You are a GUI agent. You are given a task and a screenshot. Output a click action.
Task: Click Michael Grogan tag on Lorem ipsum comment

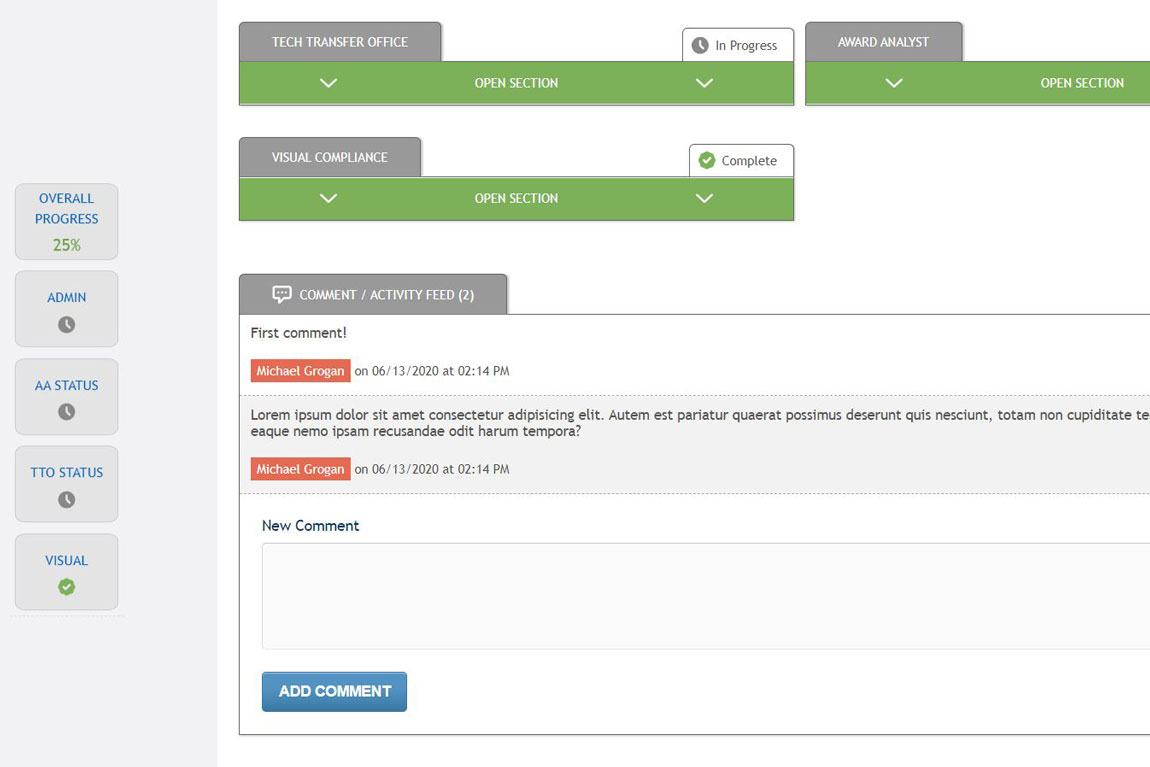300,469
